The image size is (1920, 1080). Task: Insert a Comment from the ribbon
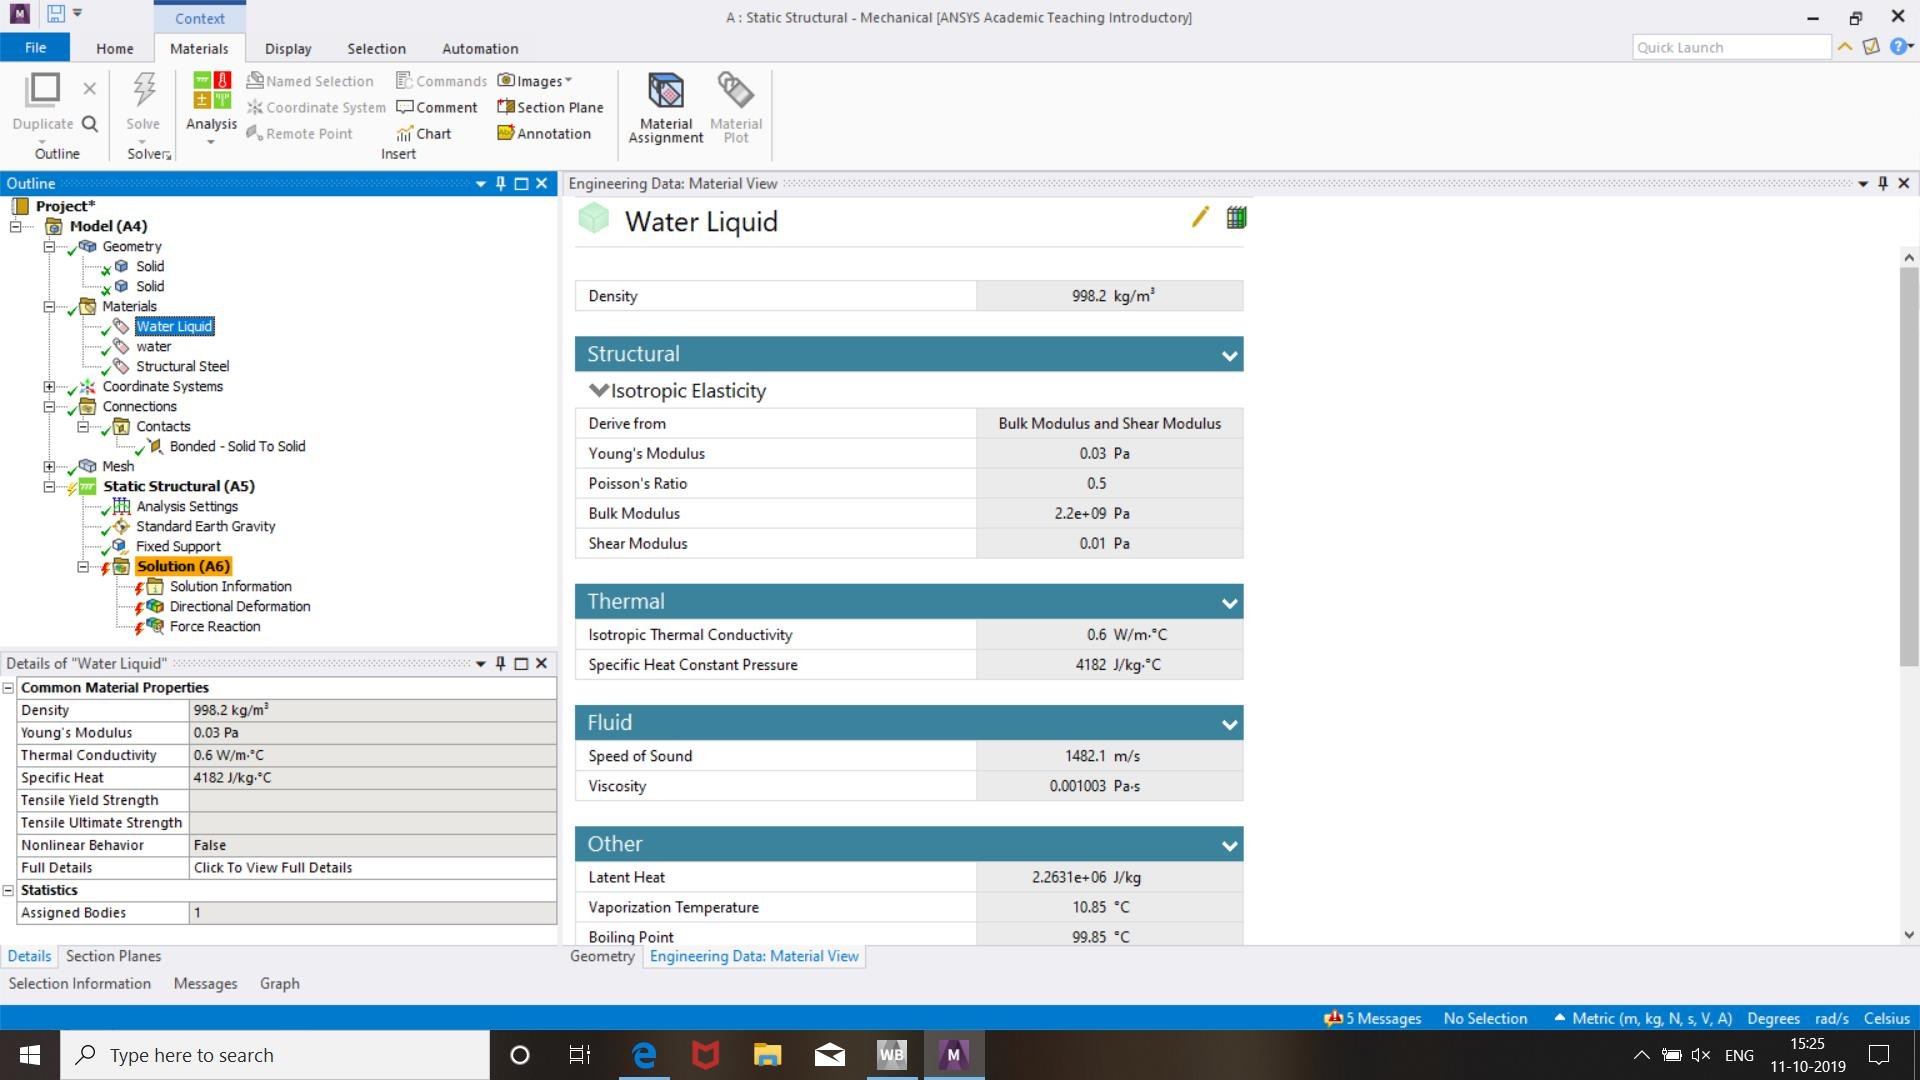(x=437, y=107)
